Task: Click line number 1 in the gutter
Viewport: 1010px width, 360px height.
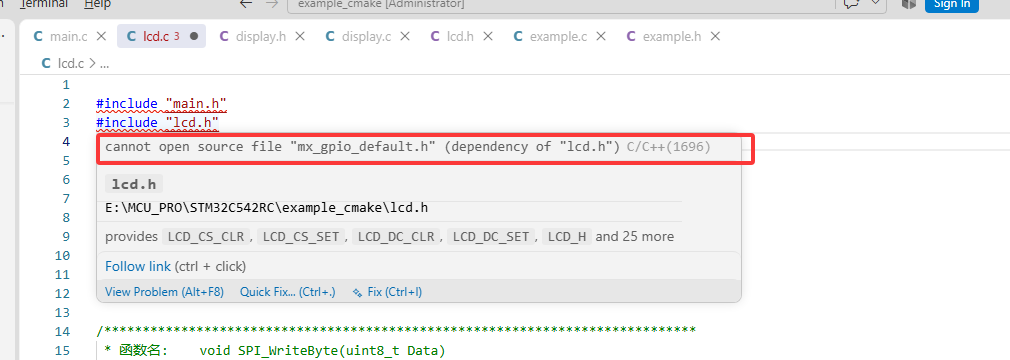Action: tap(66, 85)
